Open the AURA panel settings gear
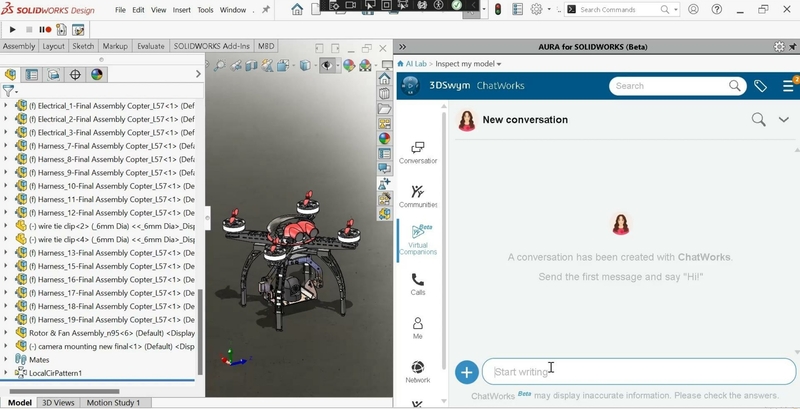800x409 pixels. tap(779, 47)
